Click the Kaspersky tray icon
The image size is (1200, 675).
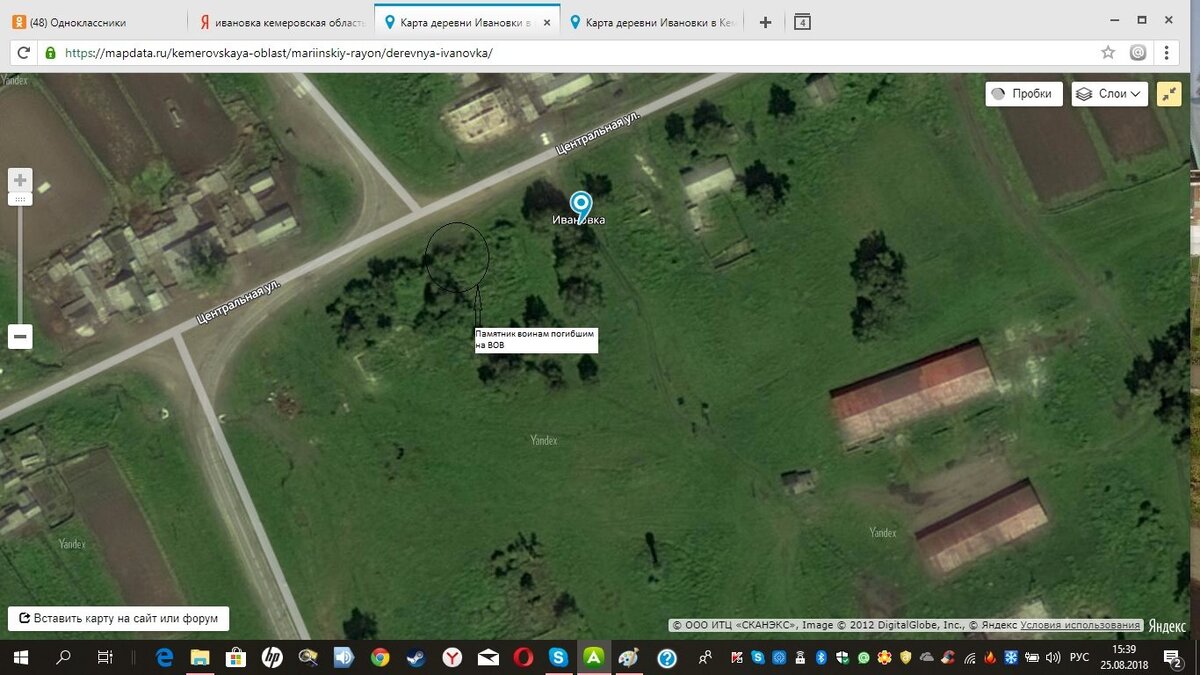pos(737,657)
